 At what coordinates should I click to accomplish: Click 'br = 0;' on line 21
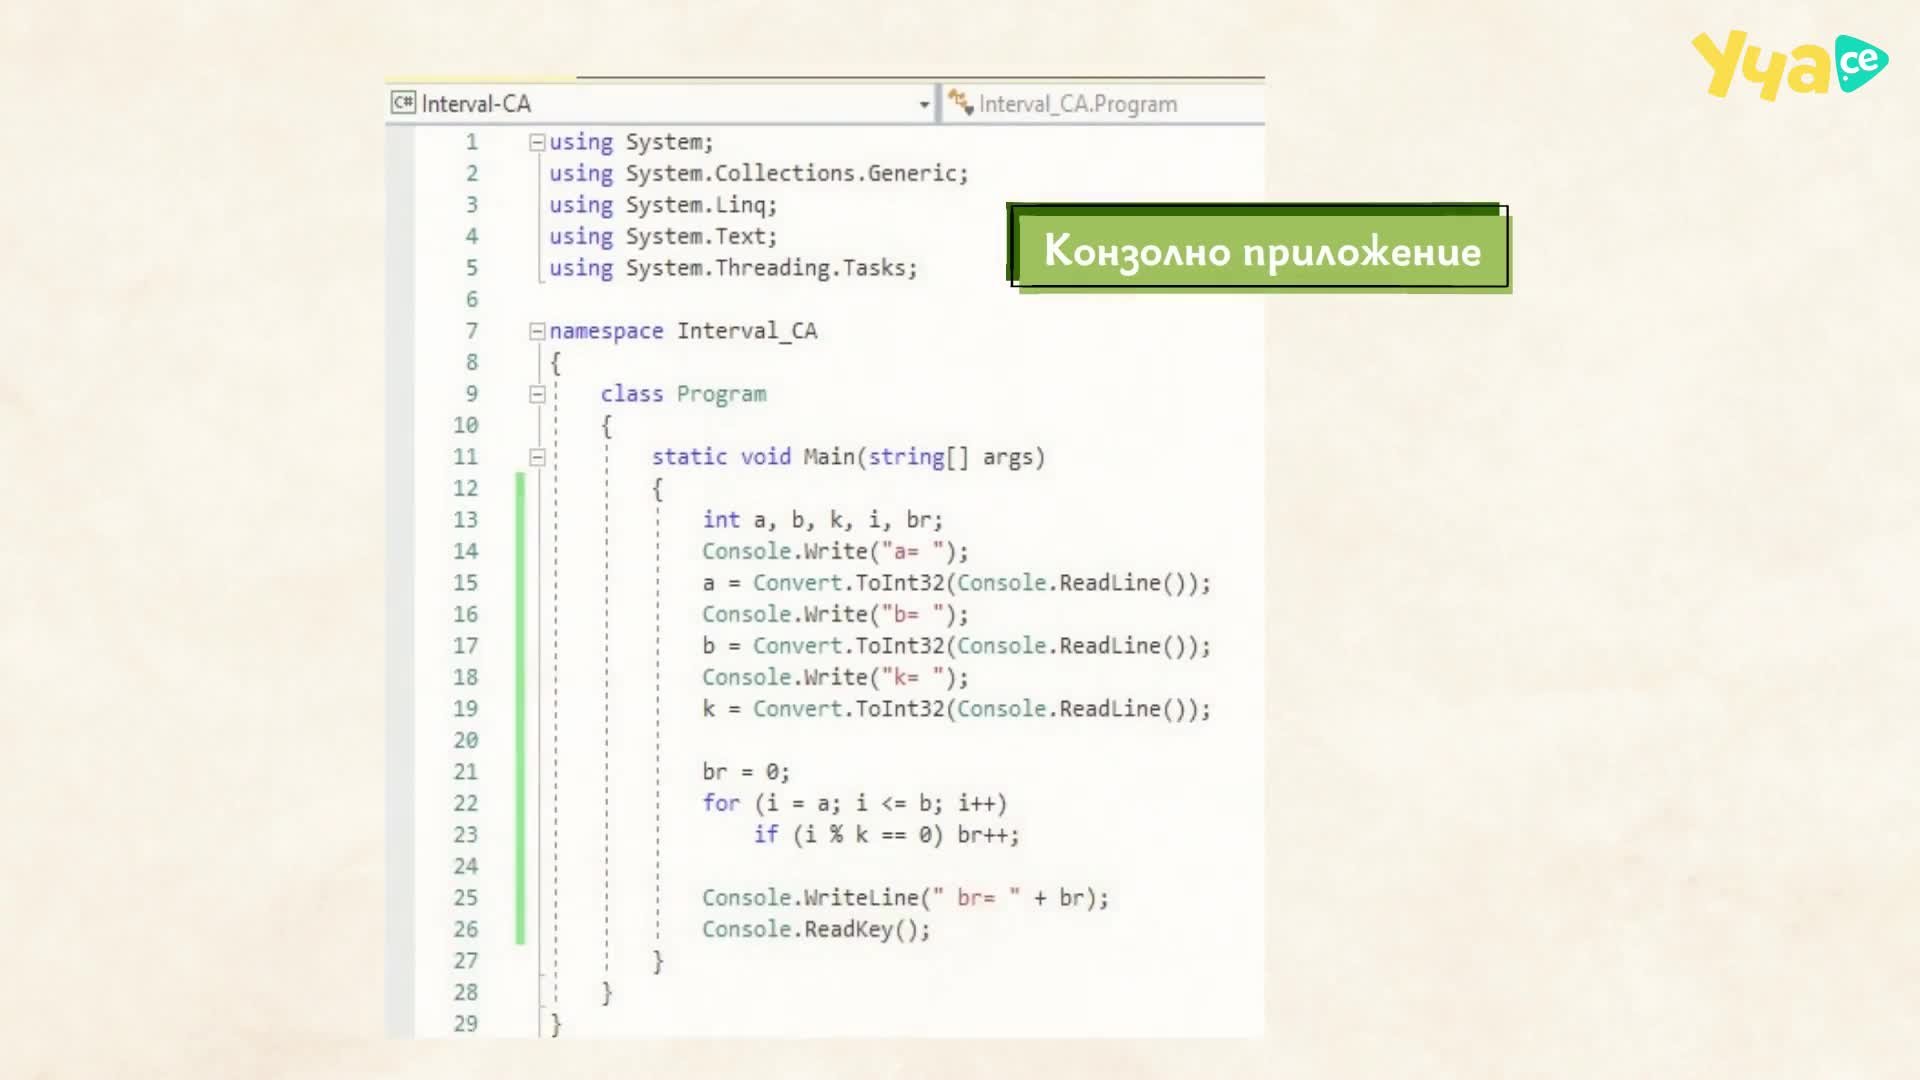coord(746,772)
